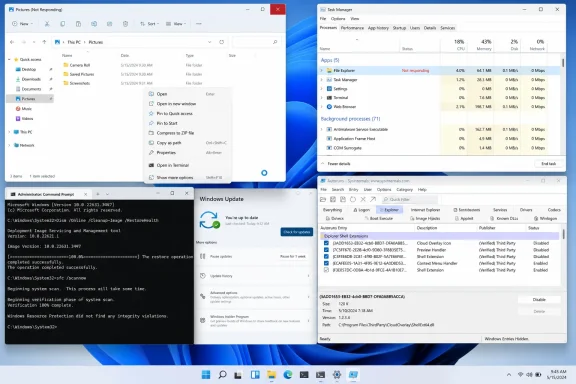The height and width of the screenshot is (384, 576).
Task: Check the last Shell Extension Enabled entry checkbox
Action: click(326, 270)
